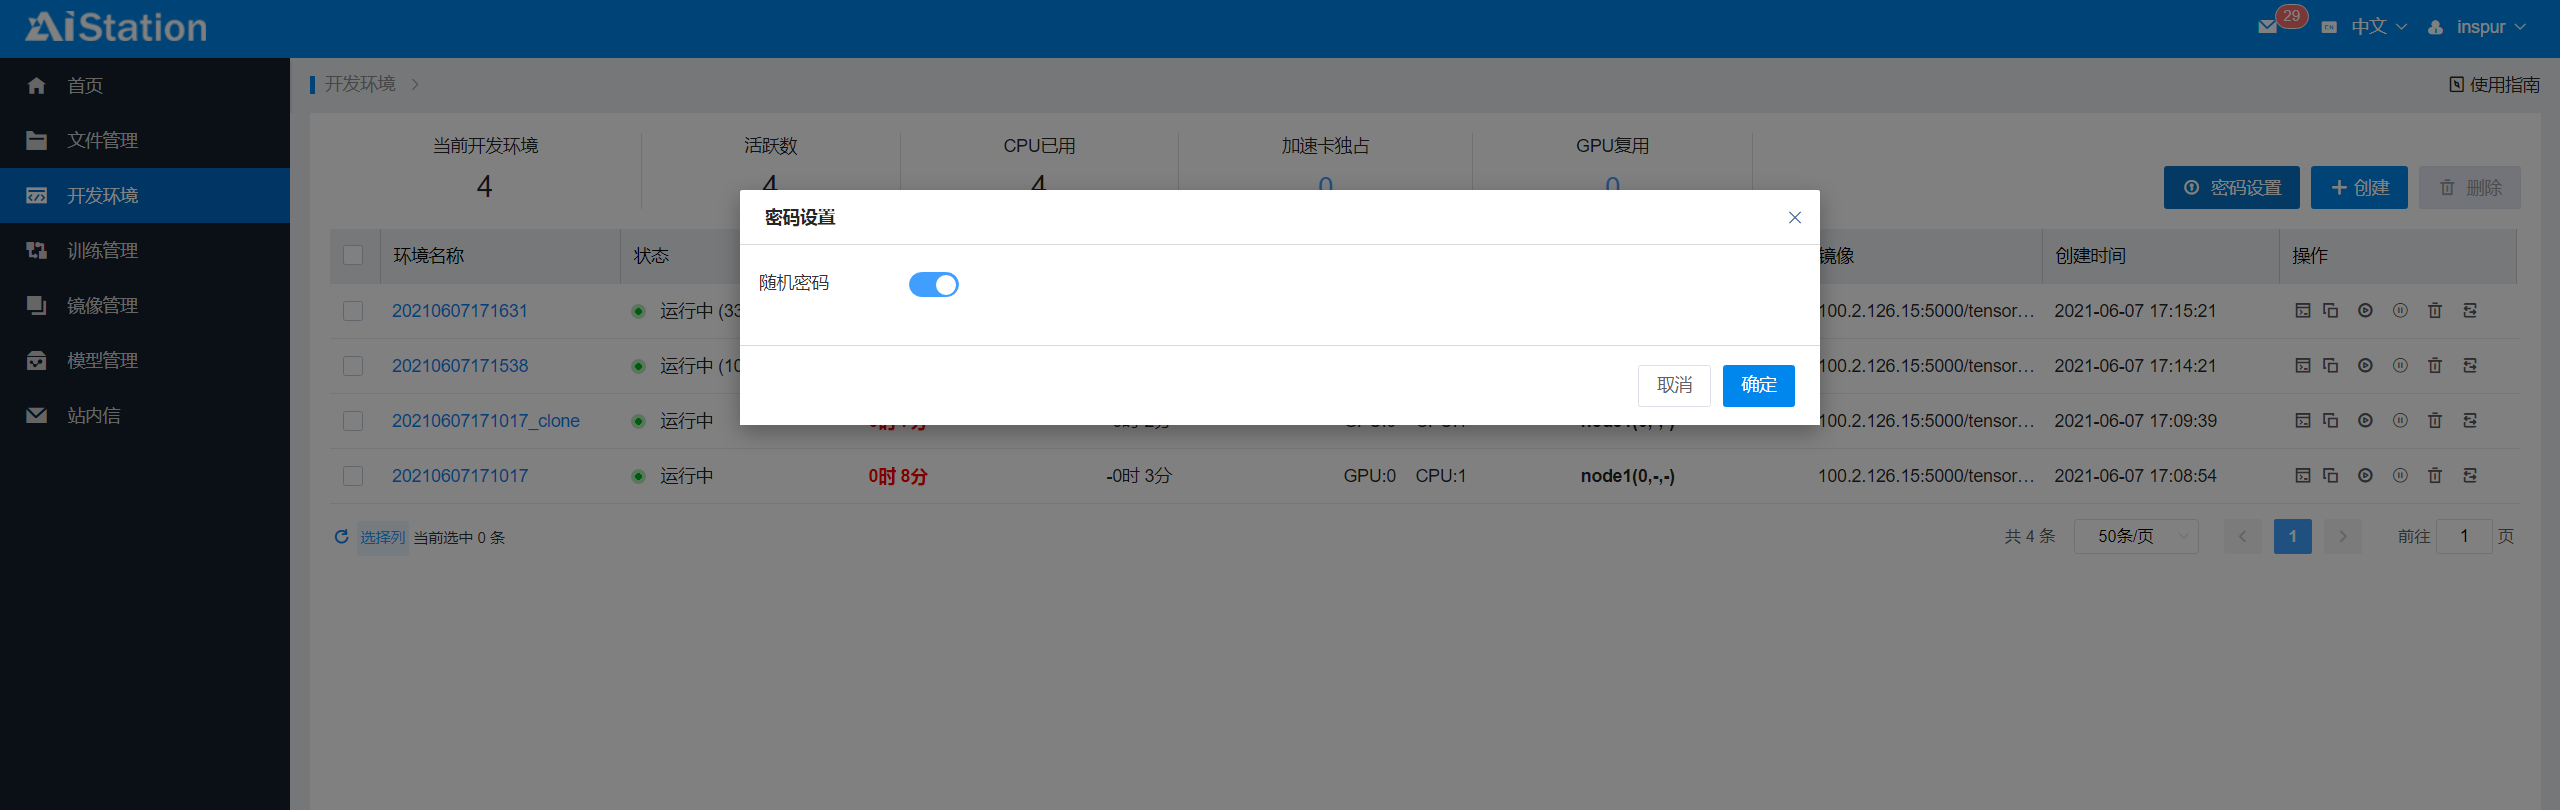Select the checkbox for environment 20210607171631
The width and height of the screenshot is (2560, 810).
point(353,311)
